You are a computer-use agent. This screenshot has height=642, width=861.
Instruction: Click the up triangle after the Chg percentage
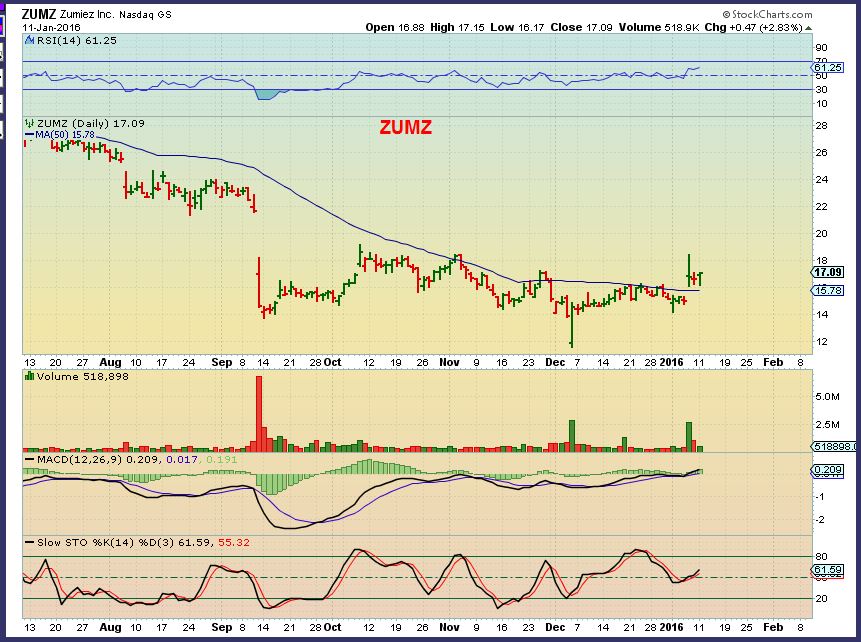pos(808,27)
